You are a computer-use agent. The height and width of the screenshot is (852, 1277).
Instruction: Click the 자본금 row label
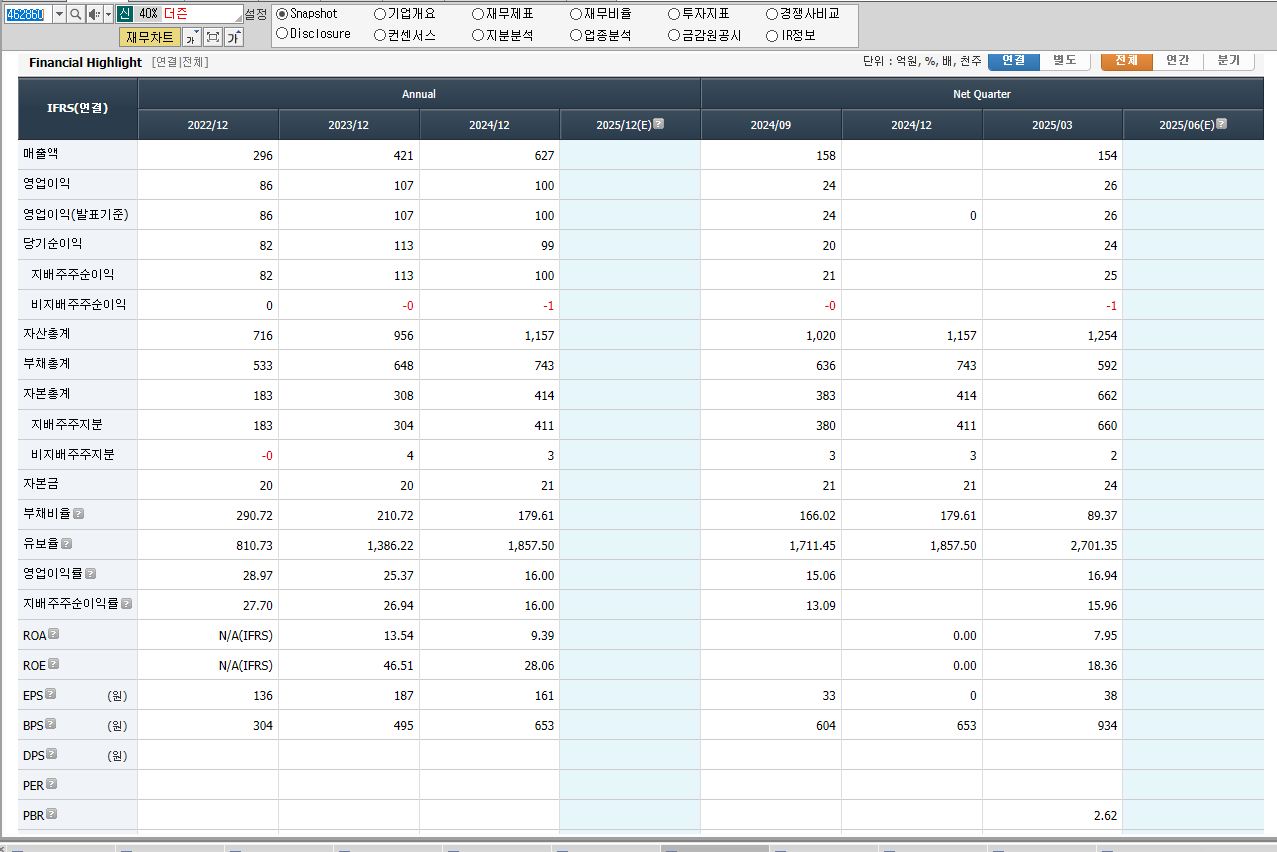[x=40, y=483]
